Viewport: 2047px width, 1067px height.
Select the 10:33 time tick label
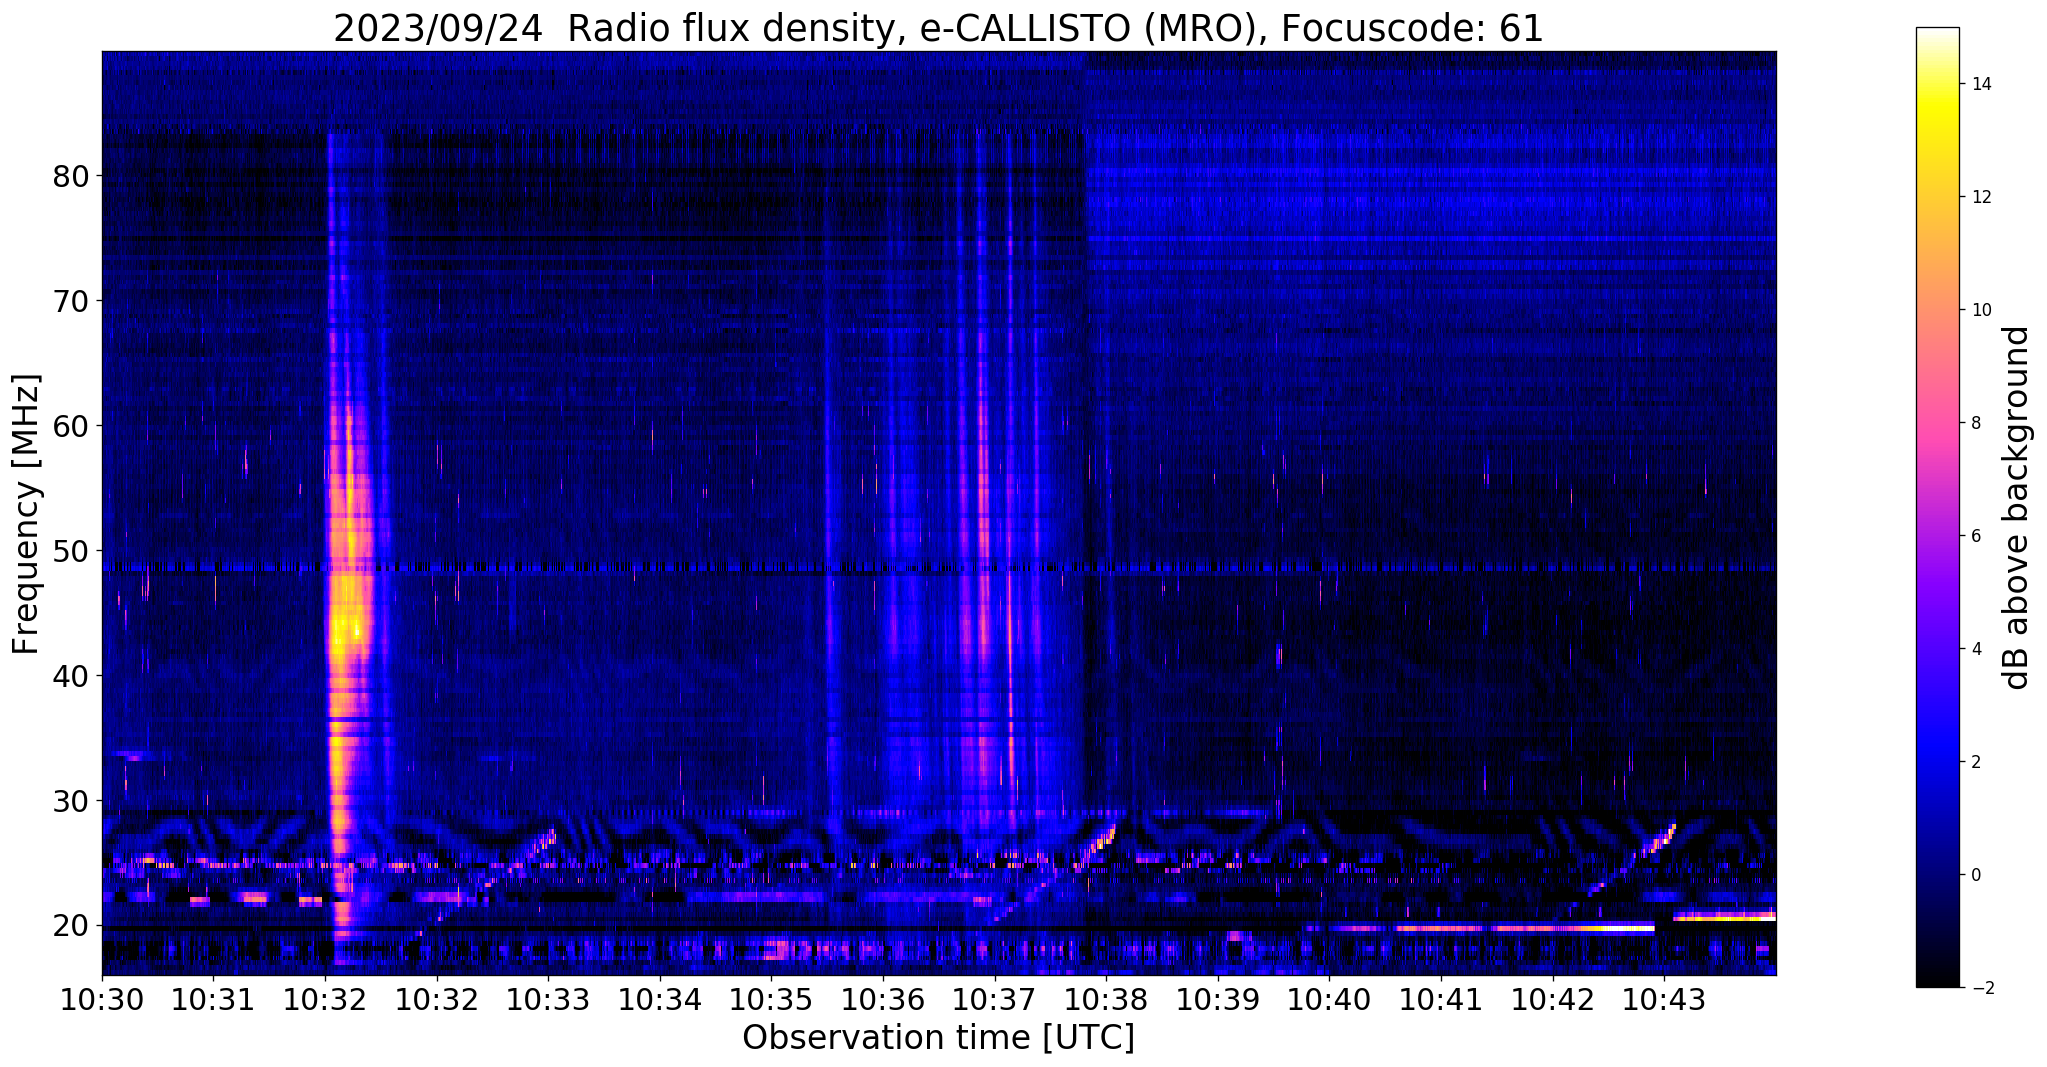coord(548,1000)
